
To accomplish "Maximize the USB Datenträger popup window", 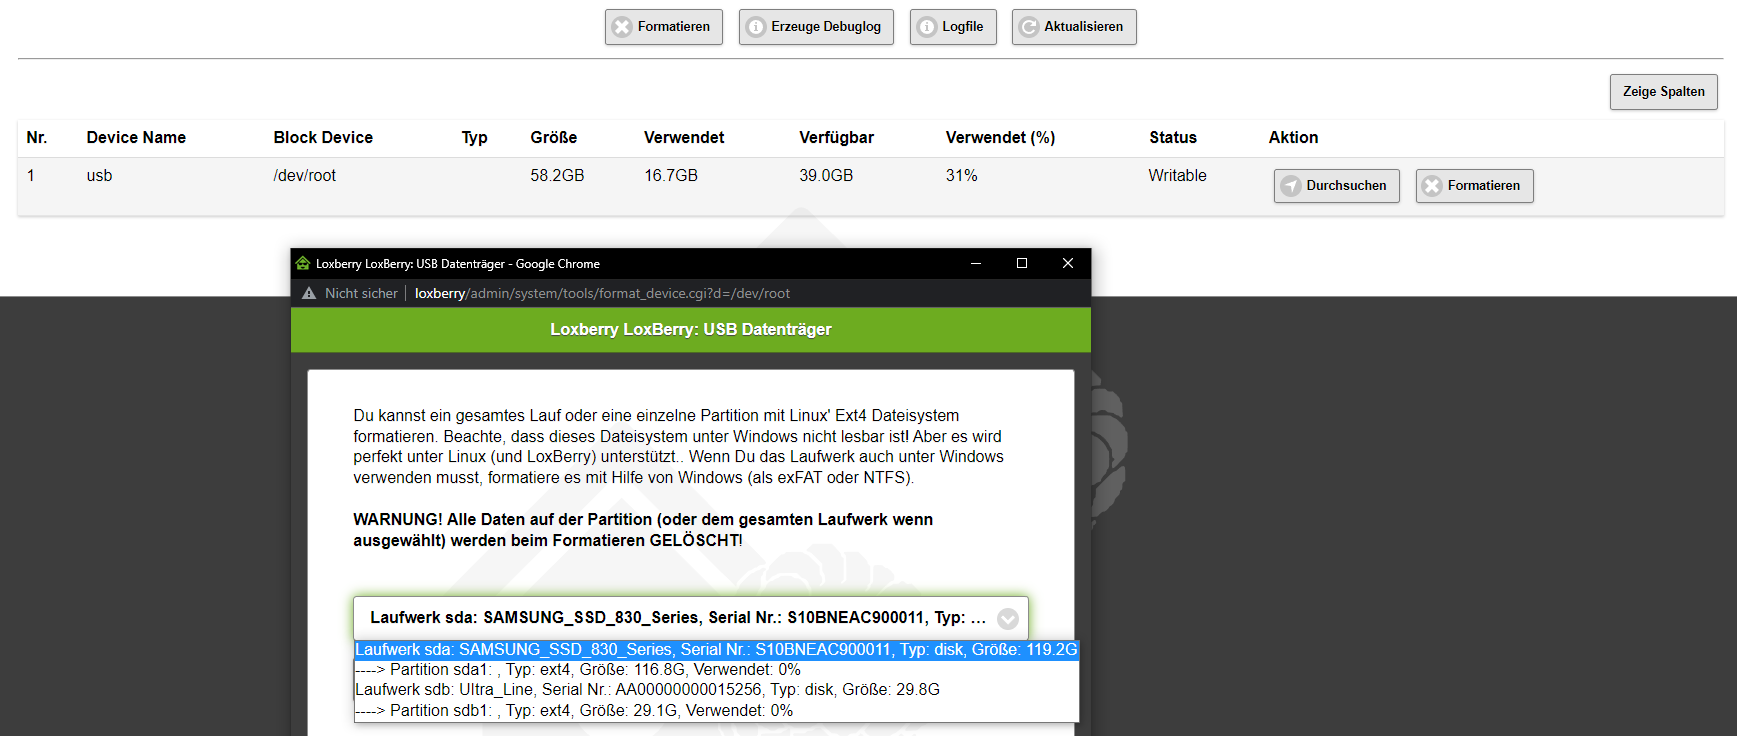I will coord(1022,263).
